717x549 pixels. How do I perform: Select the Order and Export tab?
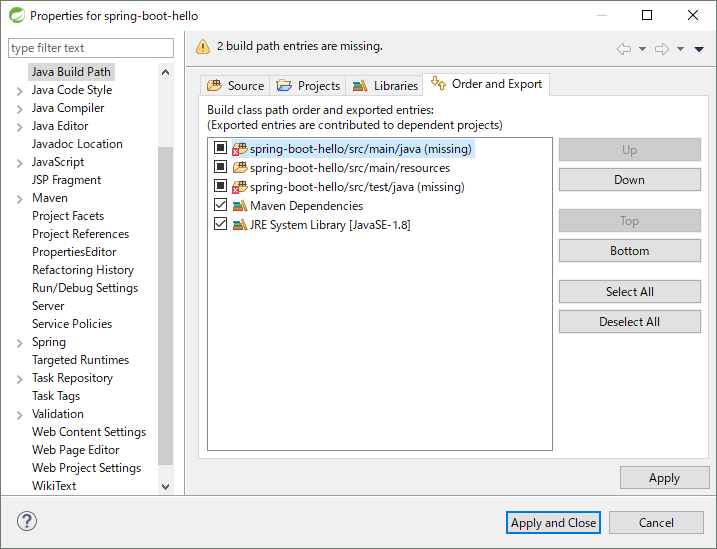[486, 84]
